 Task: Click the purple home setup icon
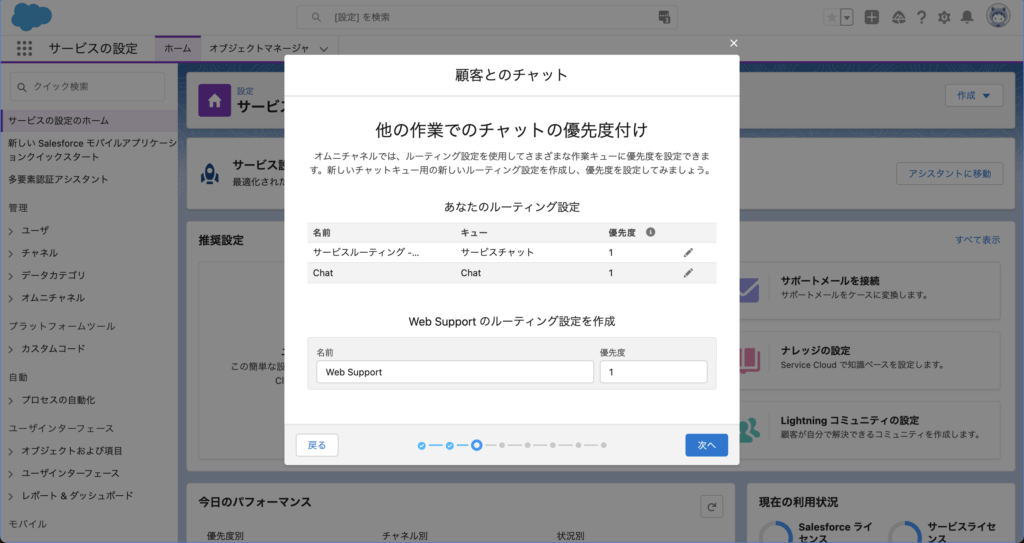click(214, 101)
